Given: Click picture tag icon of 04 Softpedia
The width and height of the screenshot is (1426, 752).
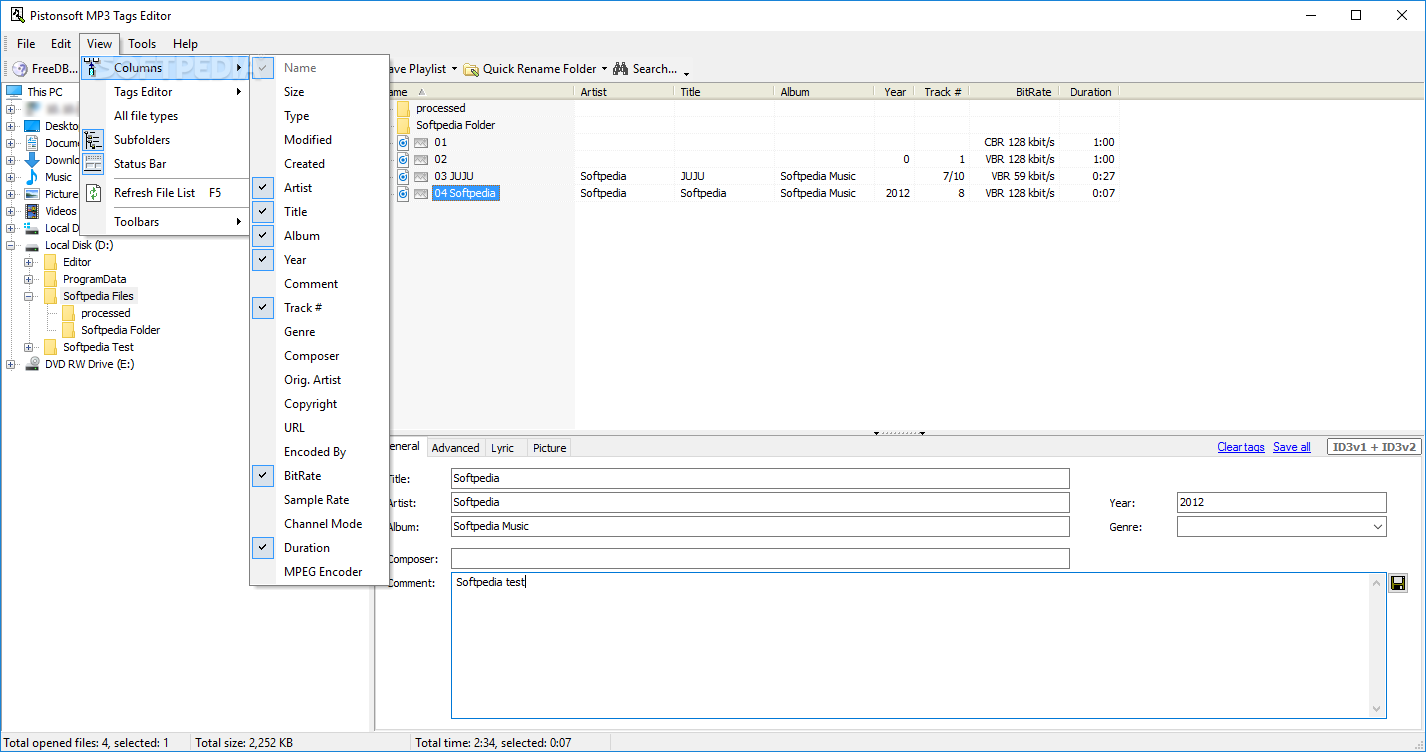Looking at the screenshot, I should tap(421, 193).
